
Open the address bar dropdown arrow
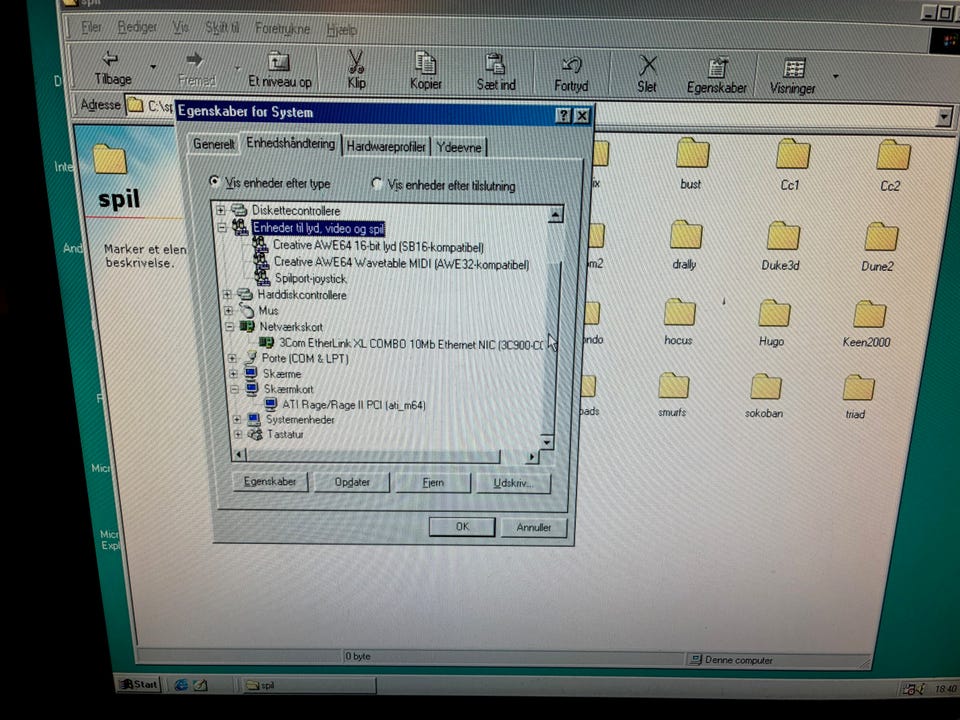tap(945, 116)
